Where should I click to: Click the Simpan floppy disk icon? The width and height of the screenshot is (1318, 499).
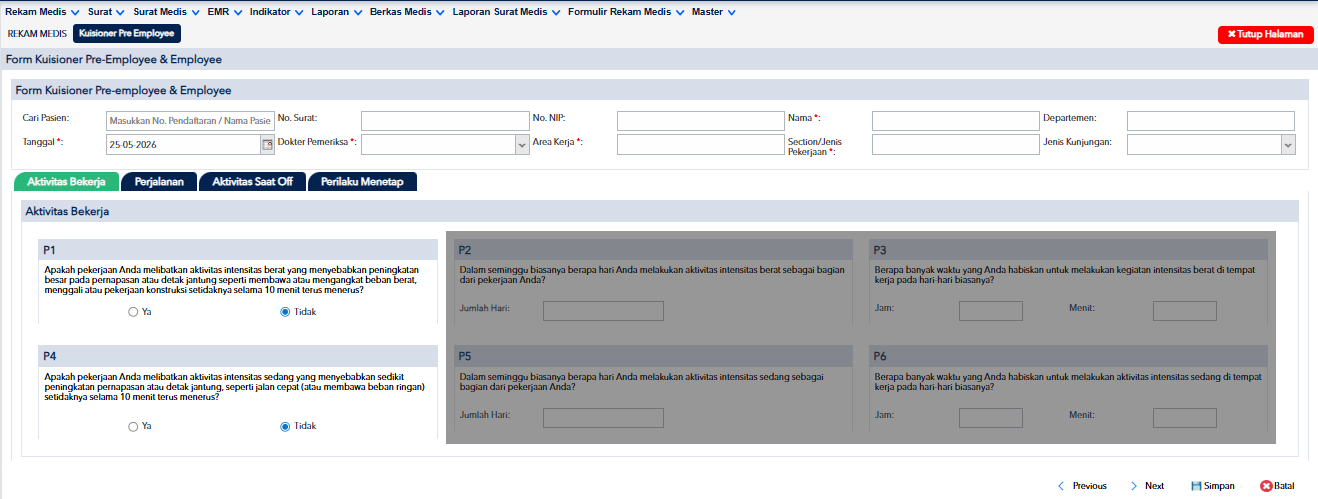(1196, 486)
